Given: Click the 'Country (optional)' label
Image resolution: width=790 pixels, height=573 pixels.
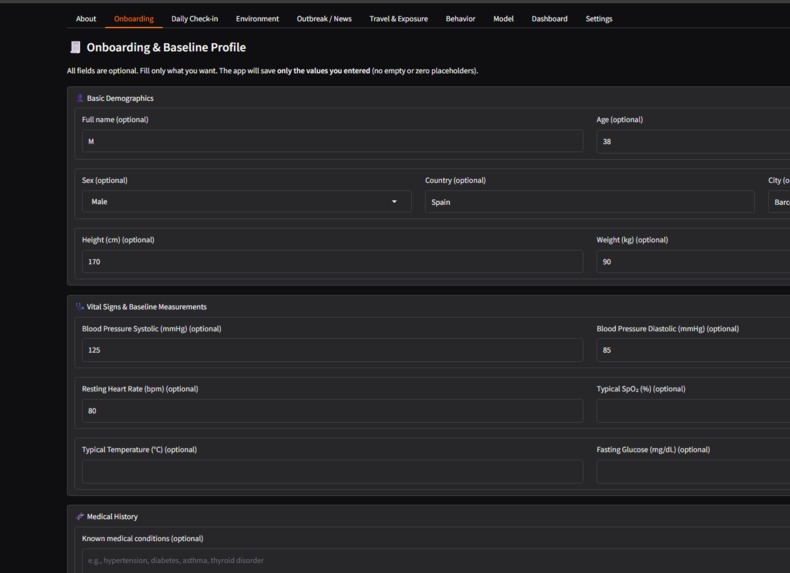Looking at the screenshot, I should [x=455, y=180].
